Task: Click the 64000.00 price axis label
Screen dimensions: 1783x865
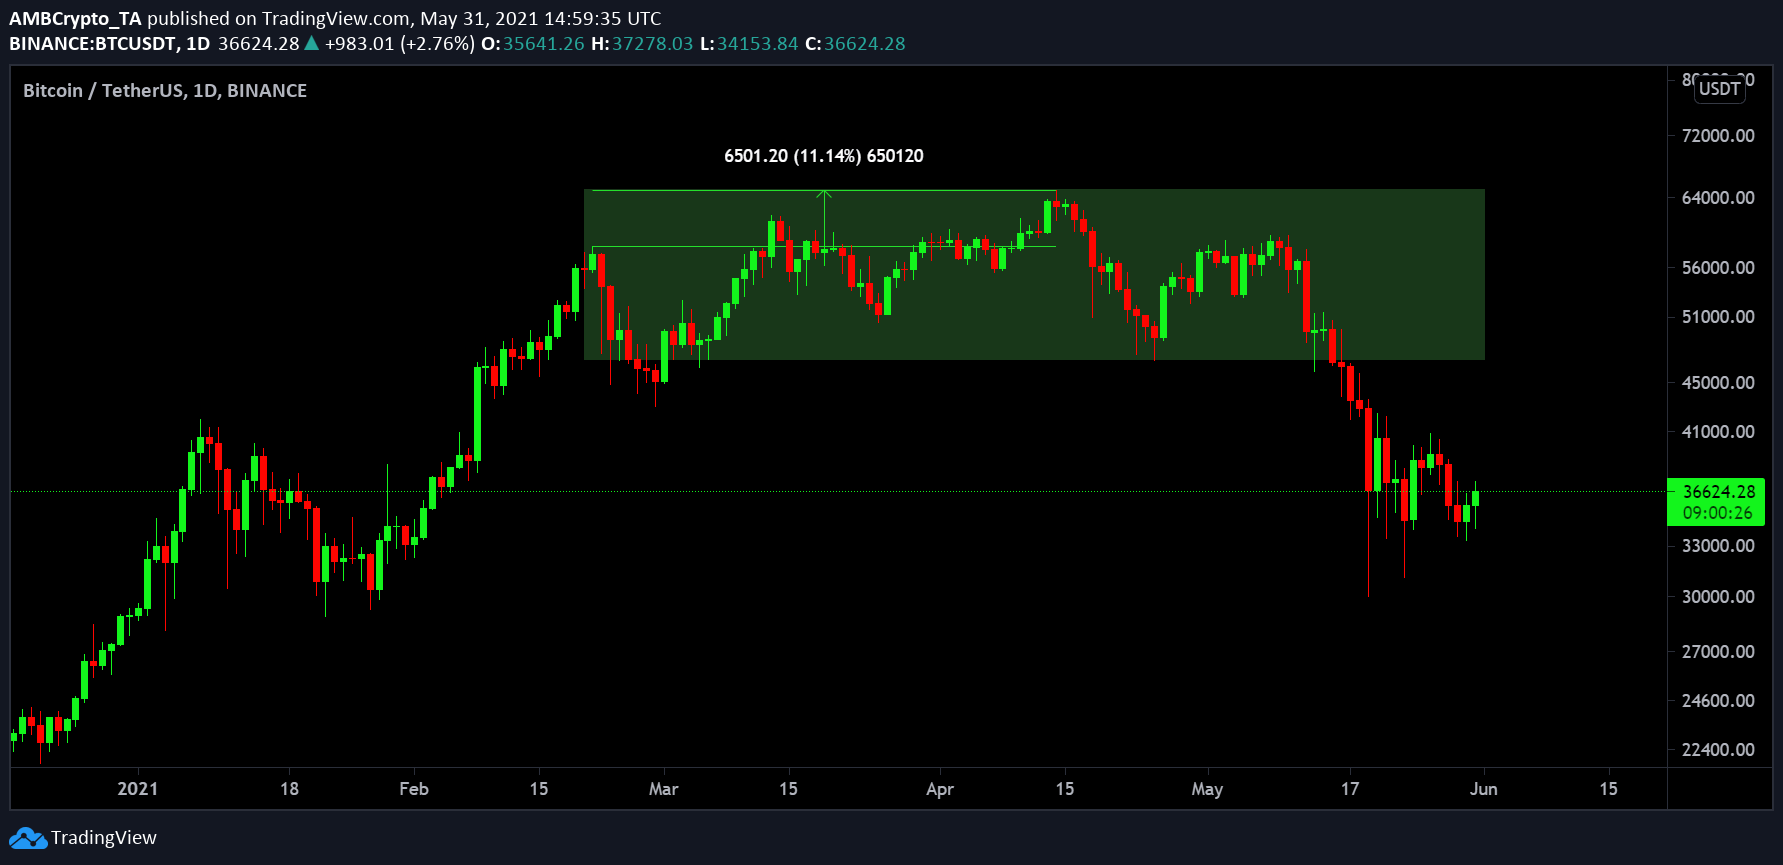Action: coord(1718,198)
